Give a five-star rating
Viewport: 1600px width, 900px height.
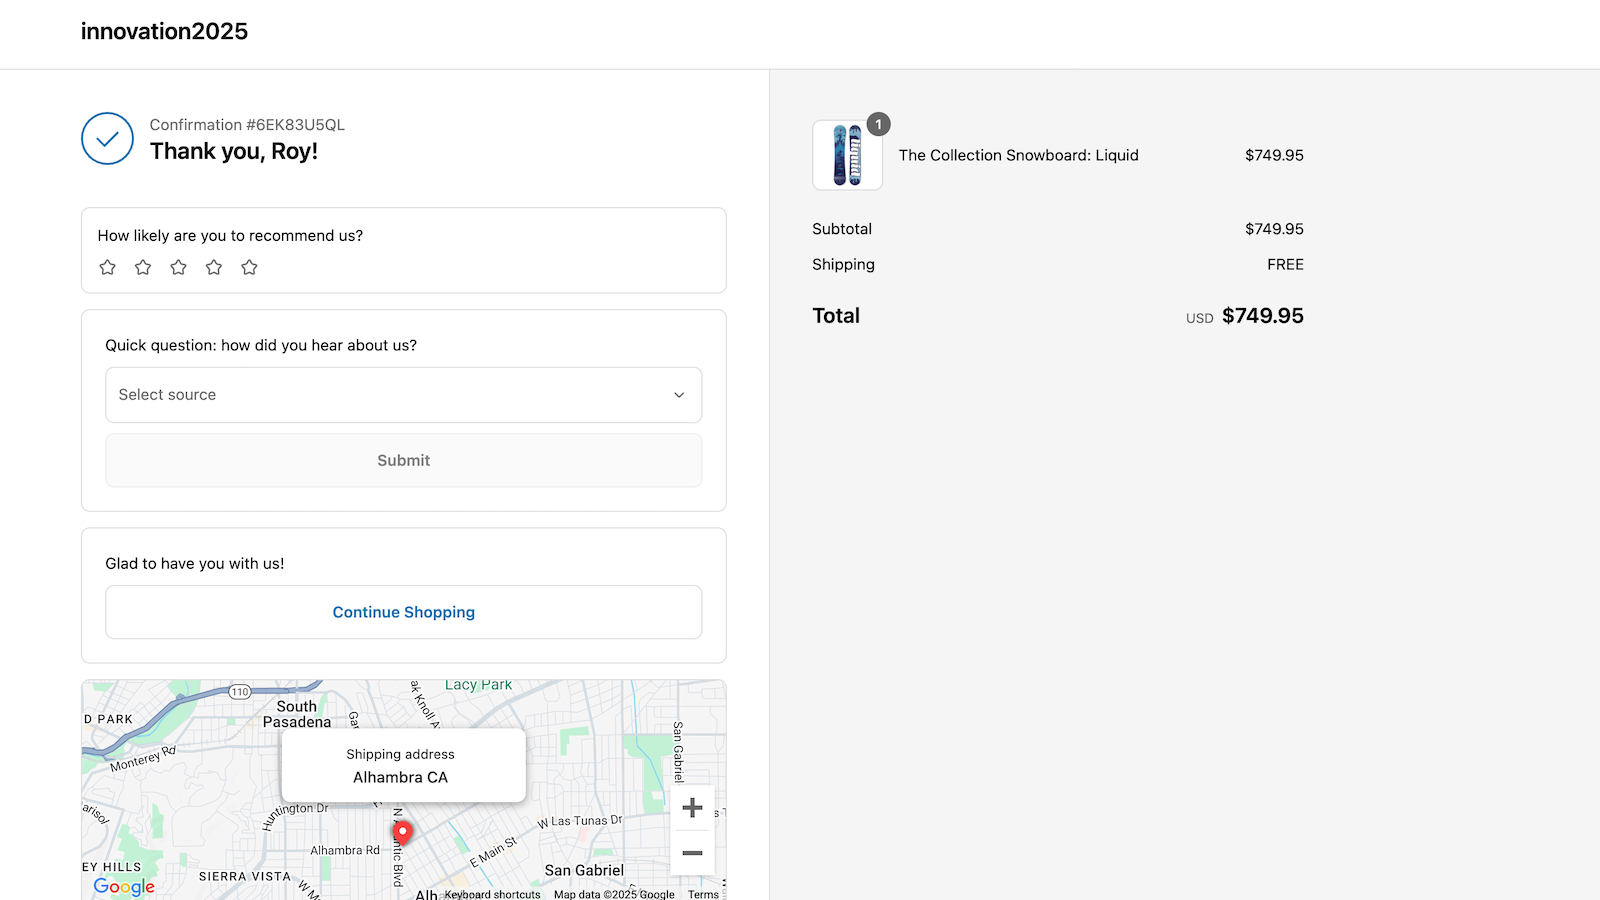coord(249,267)
